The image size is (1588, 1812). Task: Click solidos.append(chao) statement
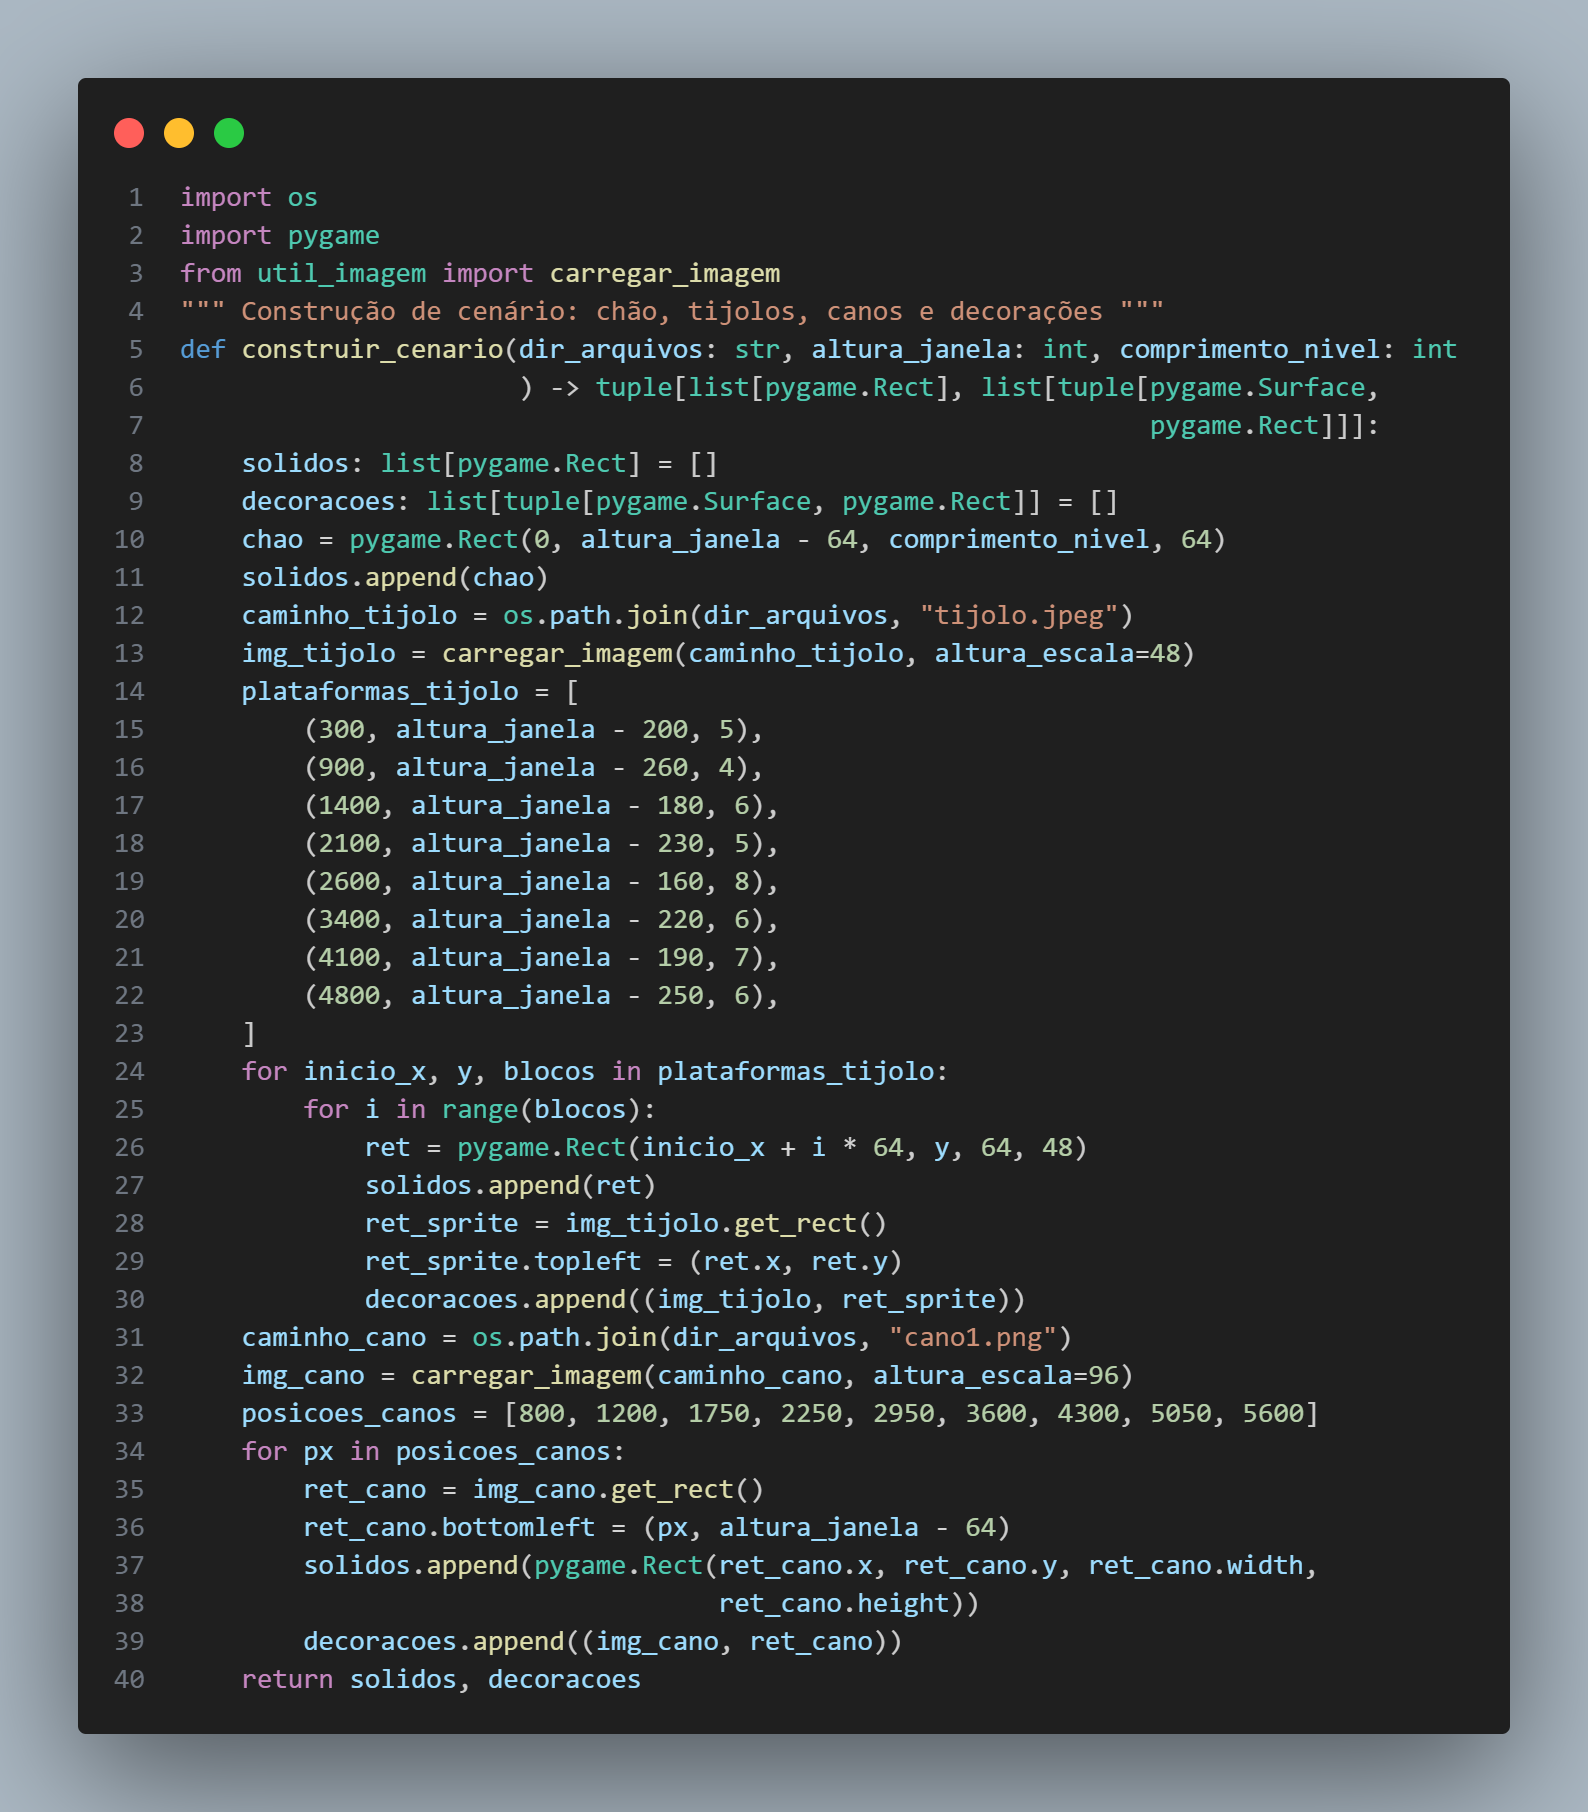394,577
